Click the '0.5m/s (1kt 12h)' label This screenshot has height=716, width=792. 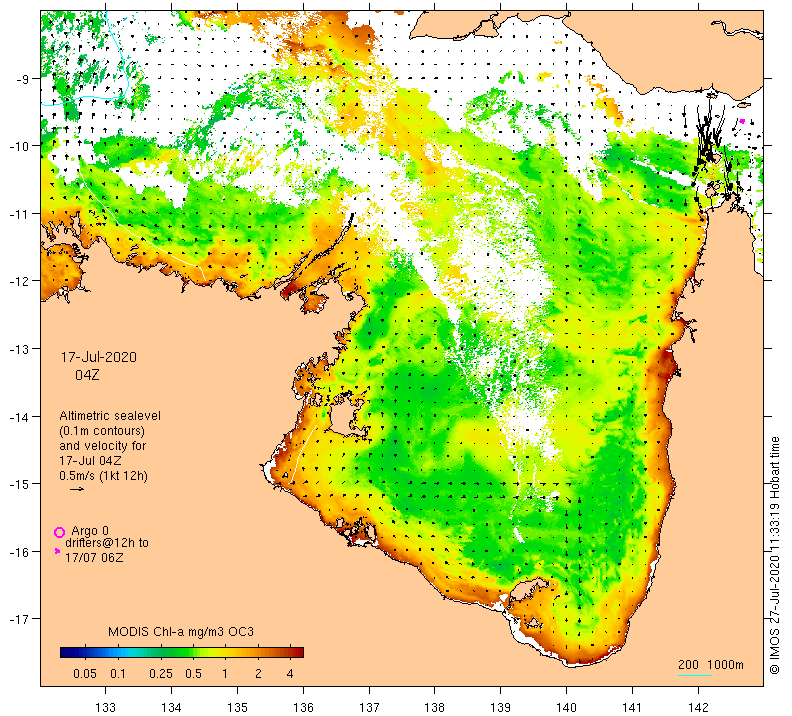coord(104,476)
